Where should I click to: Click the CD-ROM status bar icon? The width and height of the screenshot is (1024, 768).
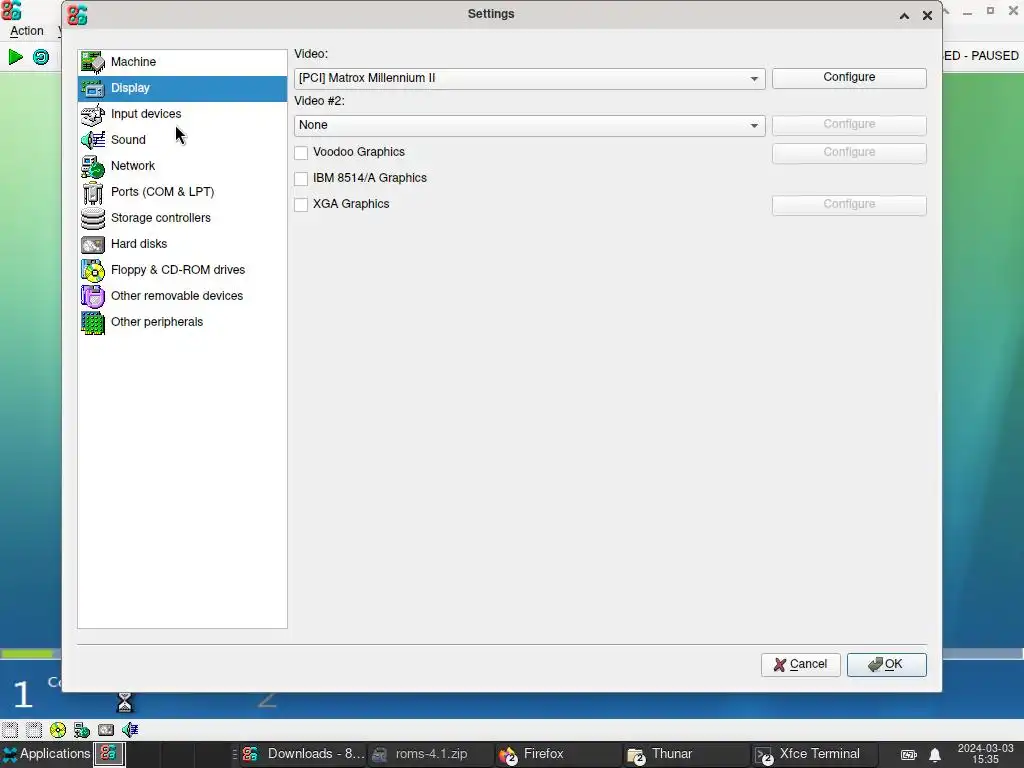[x=58, y=729]
